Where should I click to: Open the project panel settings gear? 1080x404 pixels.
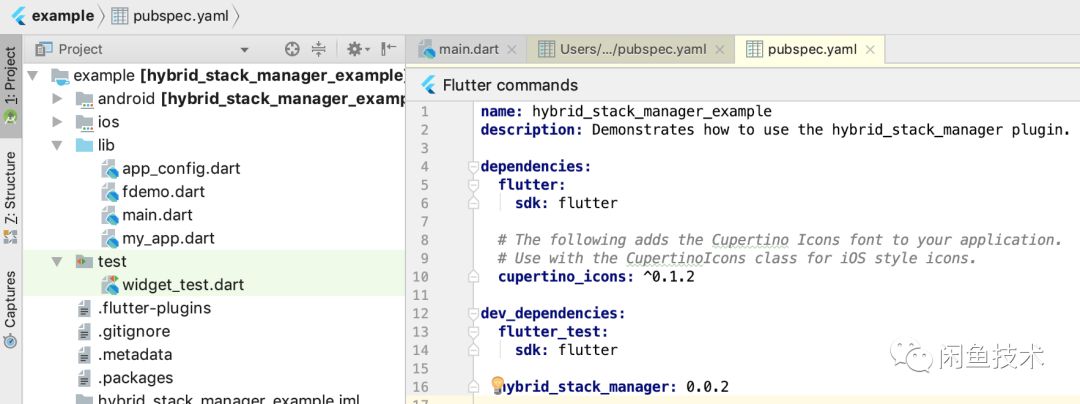point(358,49)
